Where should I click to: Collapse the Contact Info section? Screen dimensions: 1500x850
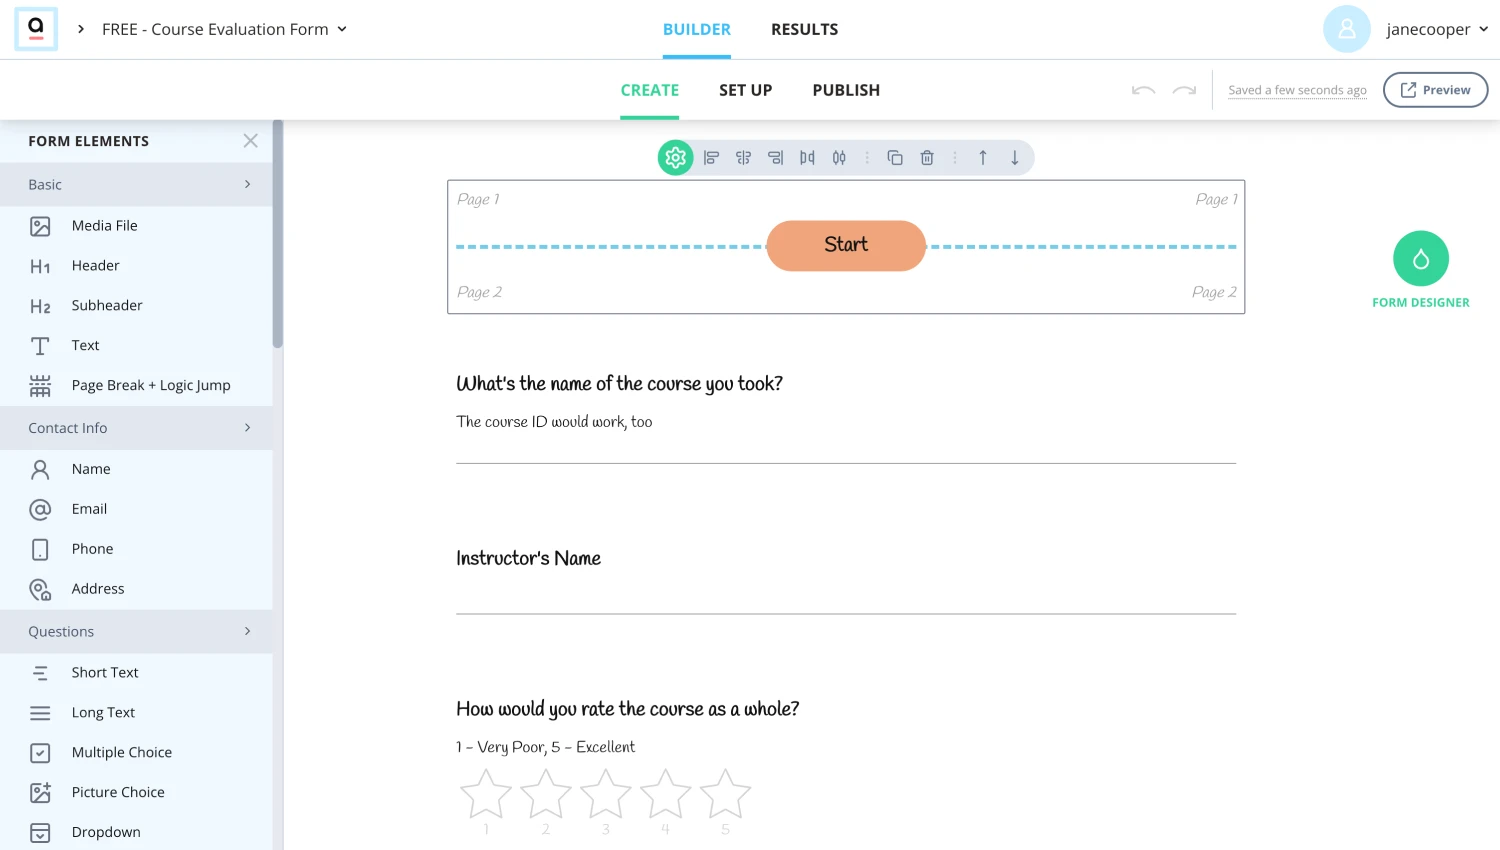pyautogui.click(x=247, y=428)
